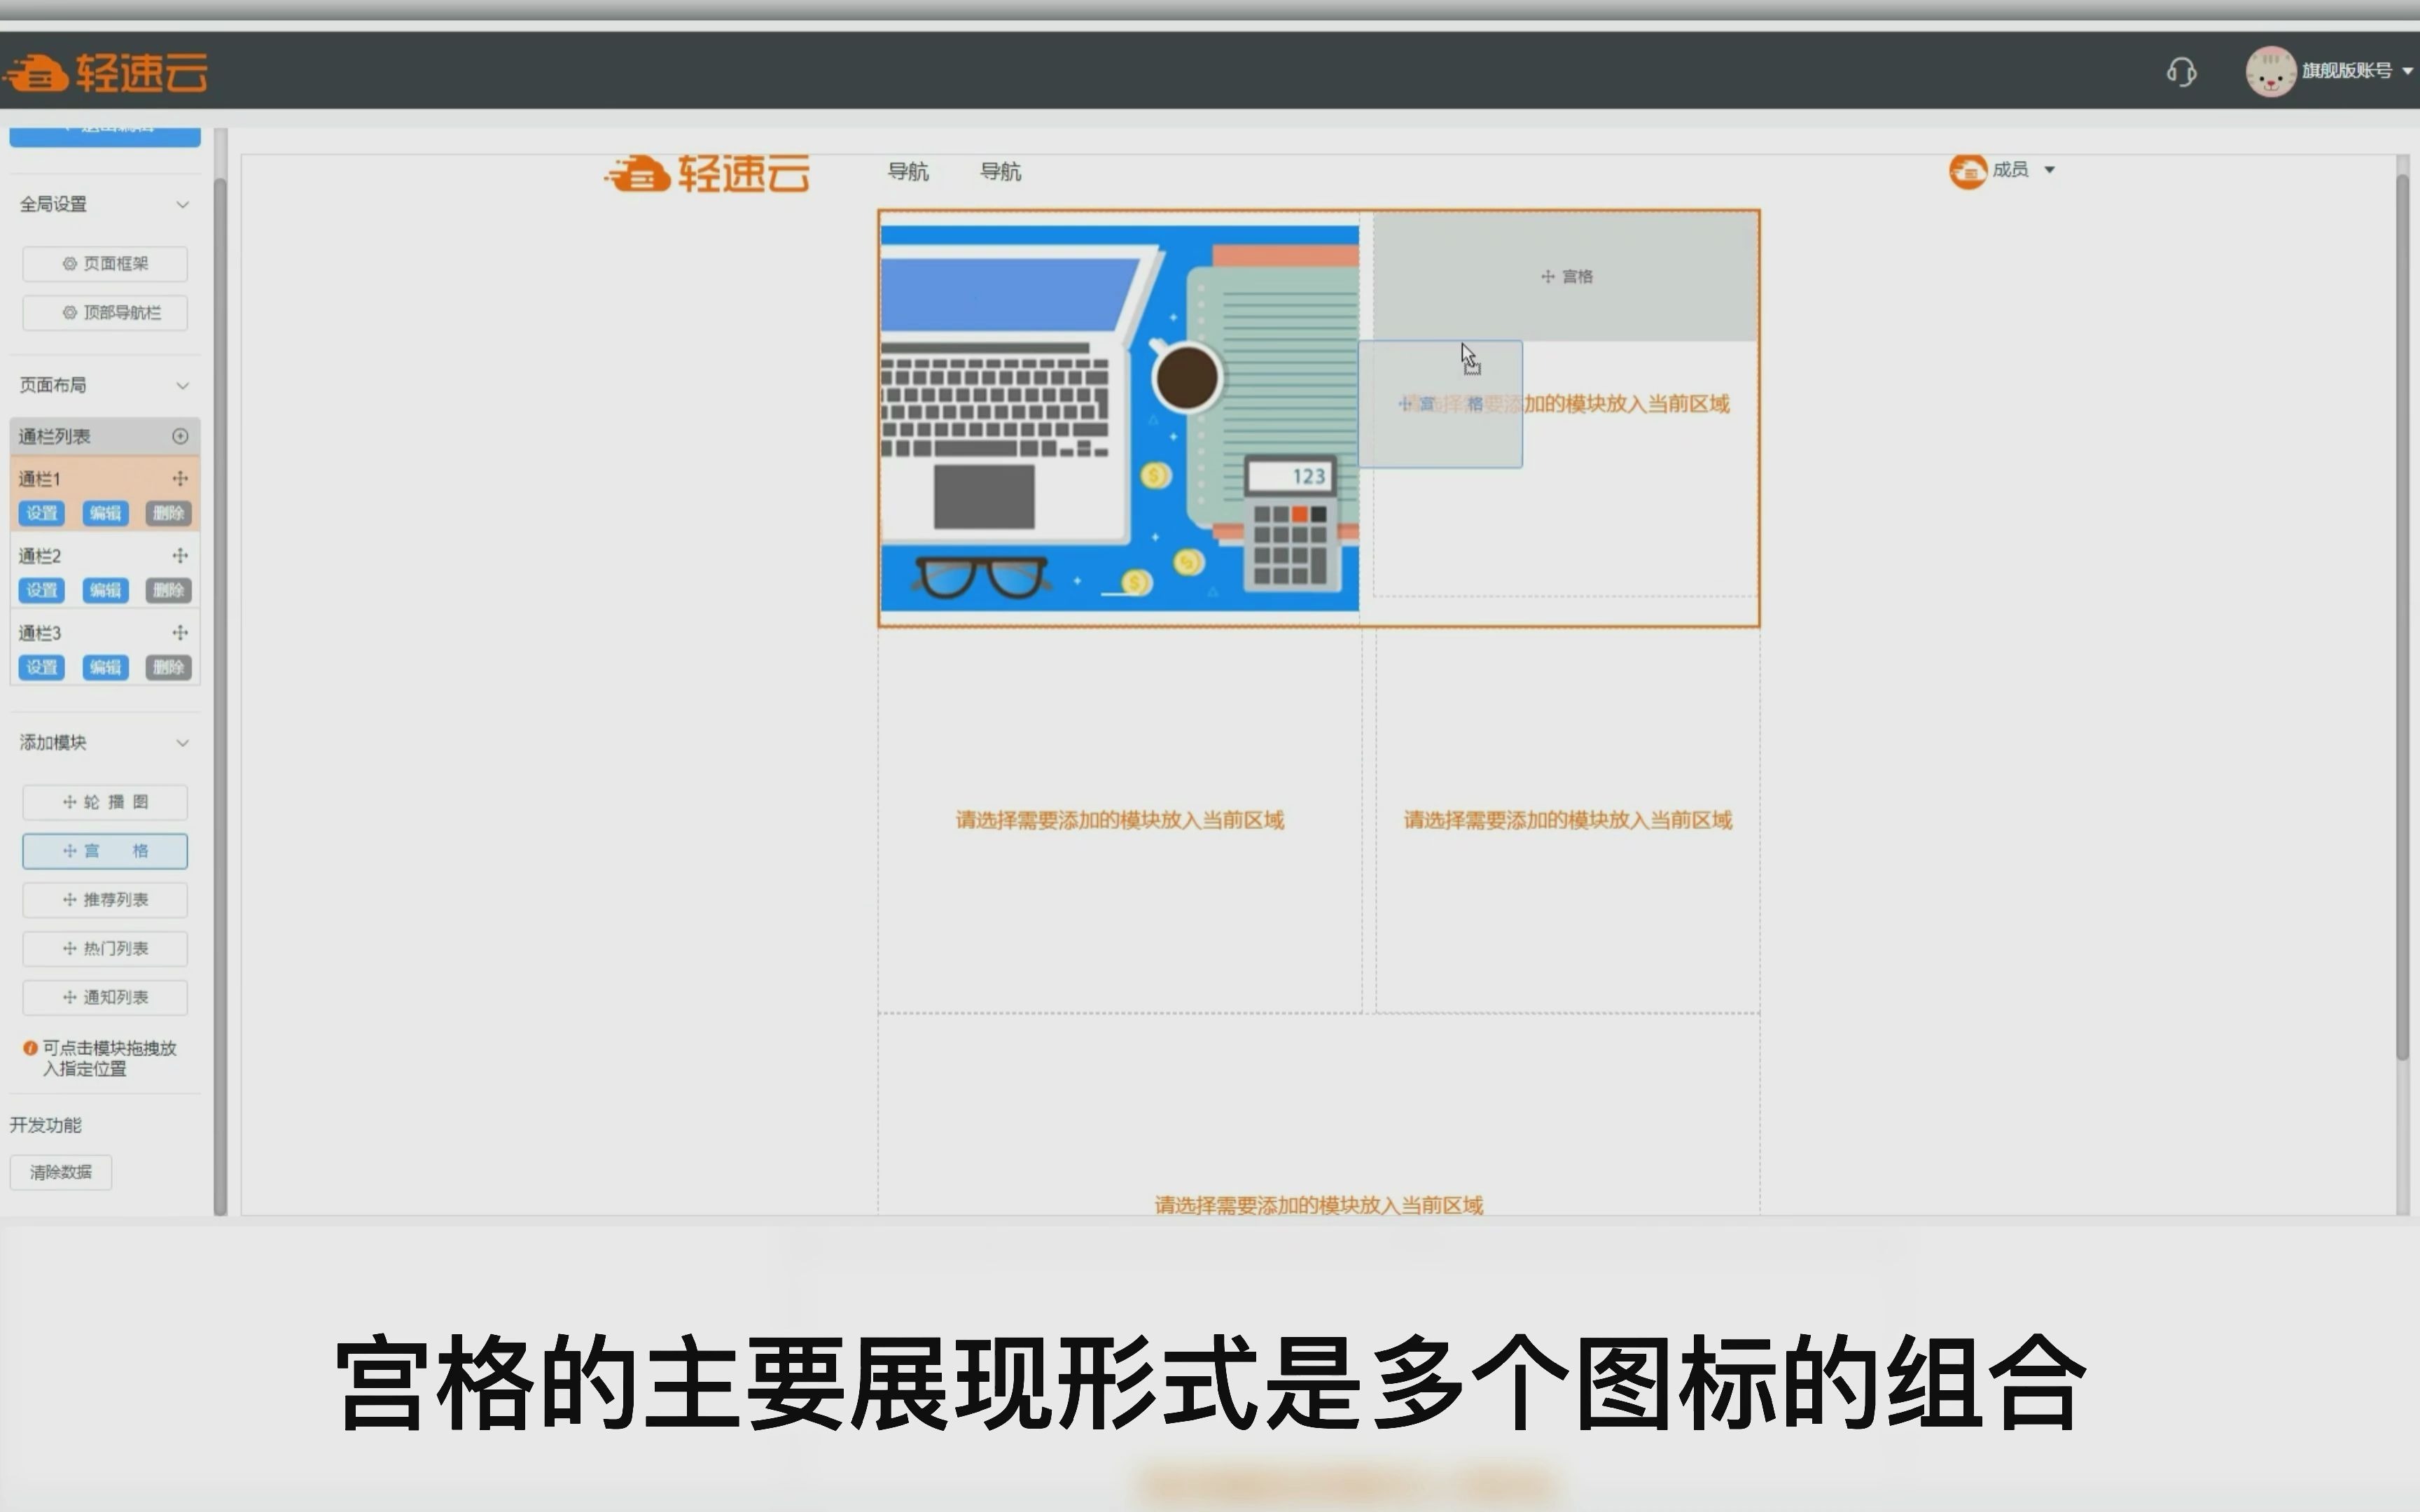The image size is (2420, 1512).
Task: Collapse the 全局设置 section
Action: [182, 204]
